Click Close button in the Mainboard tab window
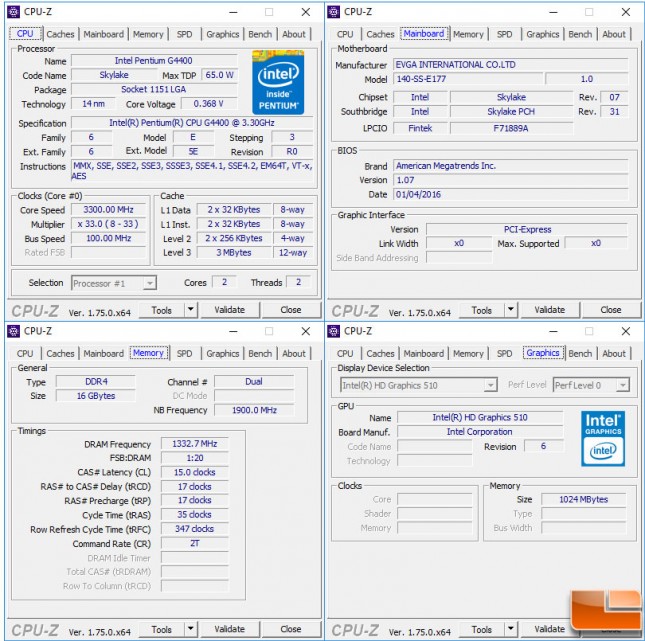645x641 pixels. [611, 310]
